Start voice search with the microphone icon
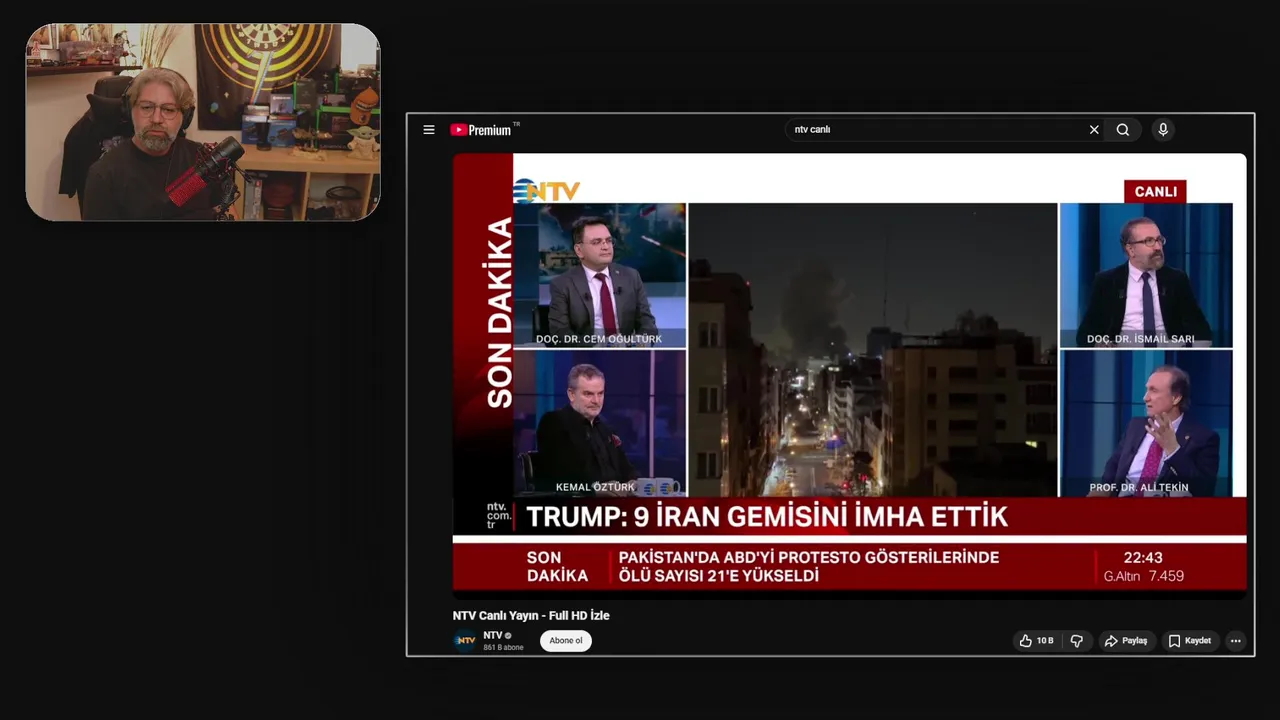The width and height of the screenshot is (1280, 720). [x=1163, y=130]
